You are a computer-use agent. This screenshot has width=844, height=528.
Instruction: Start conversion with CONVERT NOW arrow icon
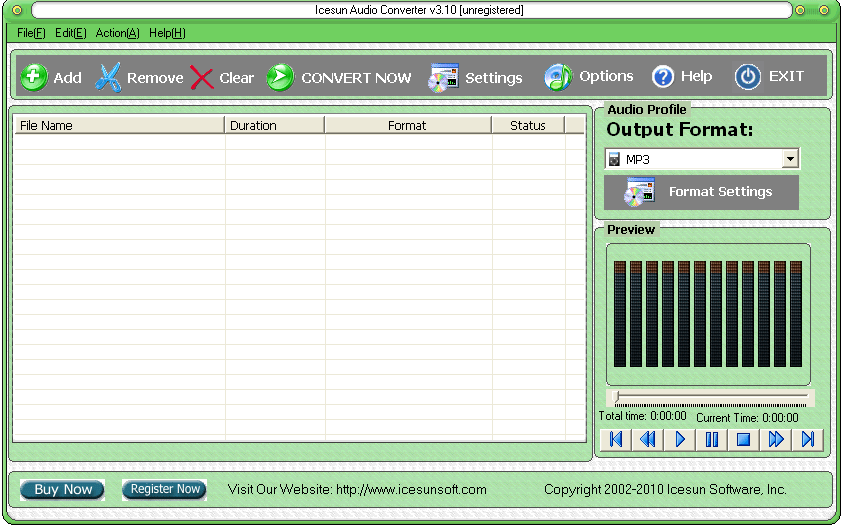click(280, 78)
